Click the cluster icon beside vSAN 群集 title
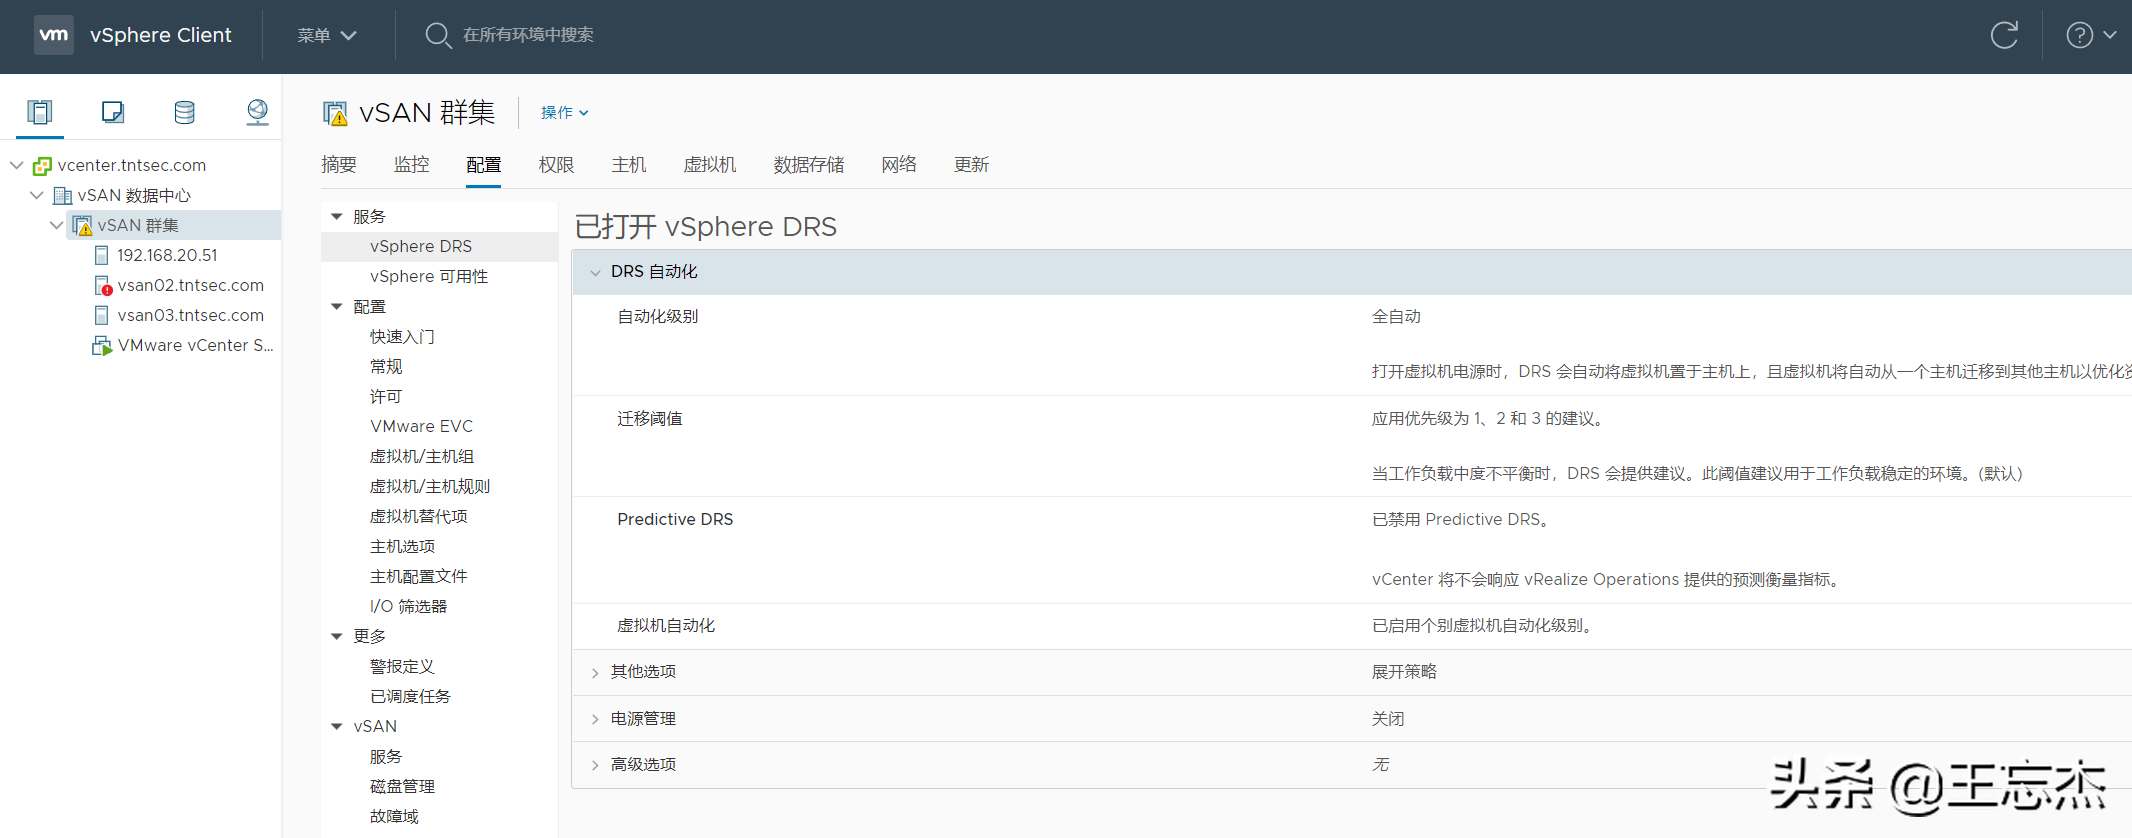Image resolution: width=2132 pixels, height=838 pixels. click(335, 113)
